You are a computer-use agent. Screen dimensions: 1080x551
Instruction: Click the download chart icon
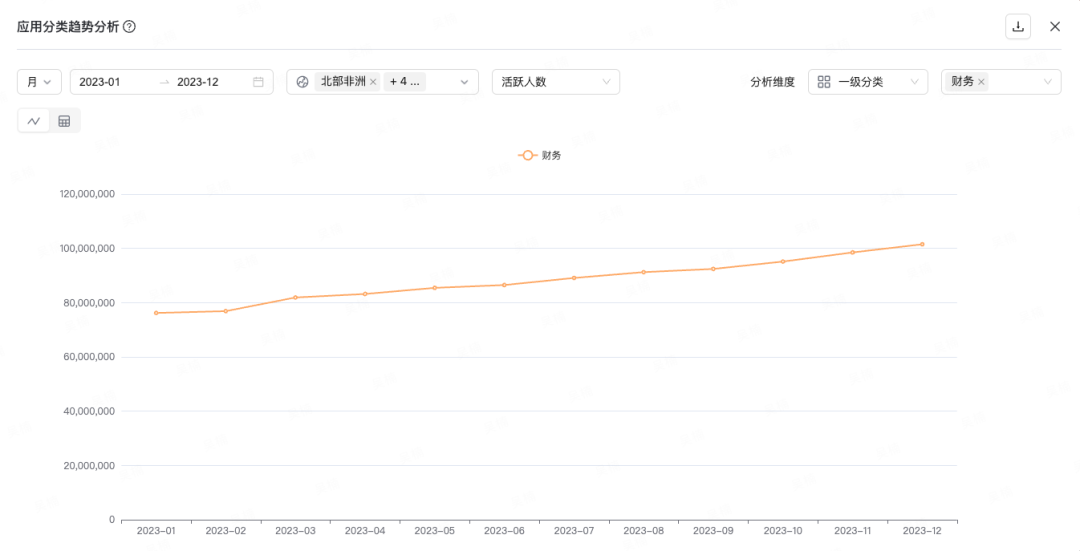tap(1018, 27)
